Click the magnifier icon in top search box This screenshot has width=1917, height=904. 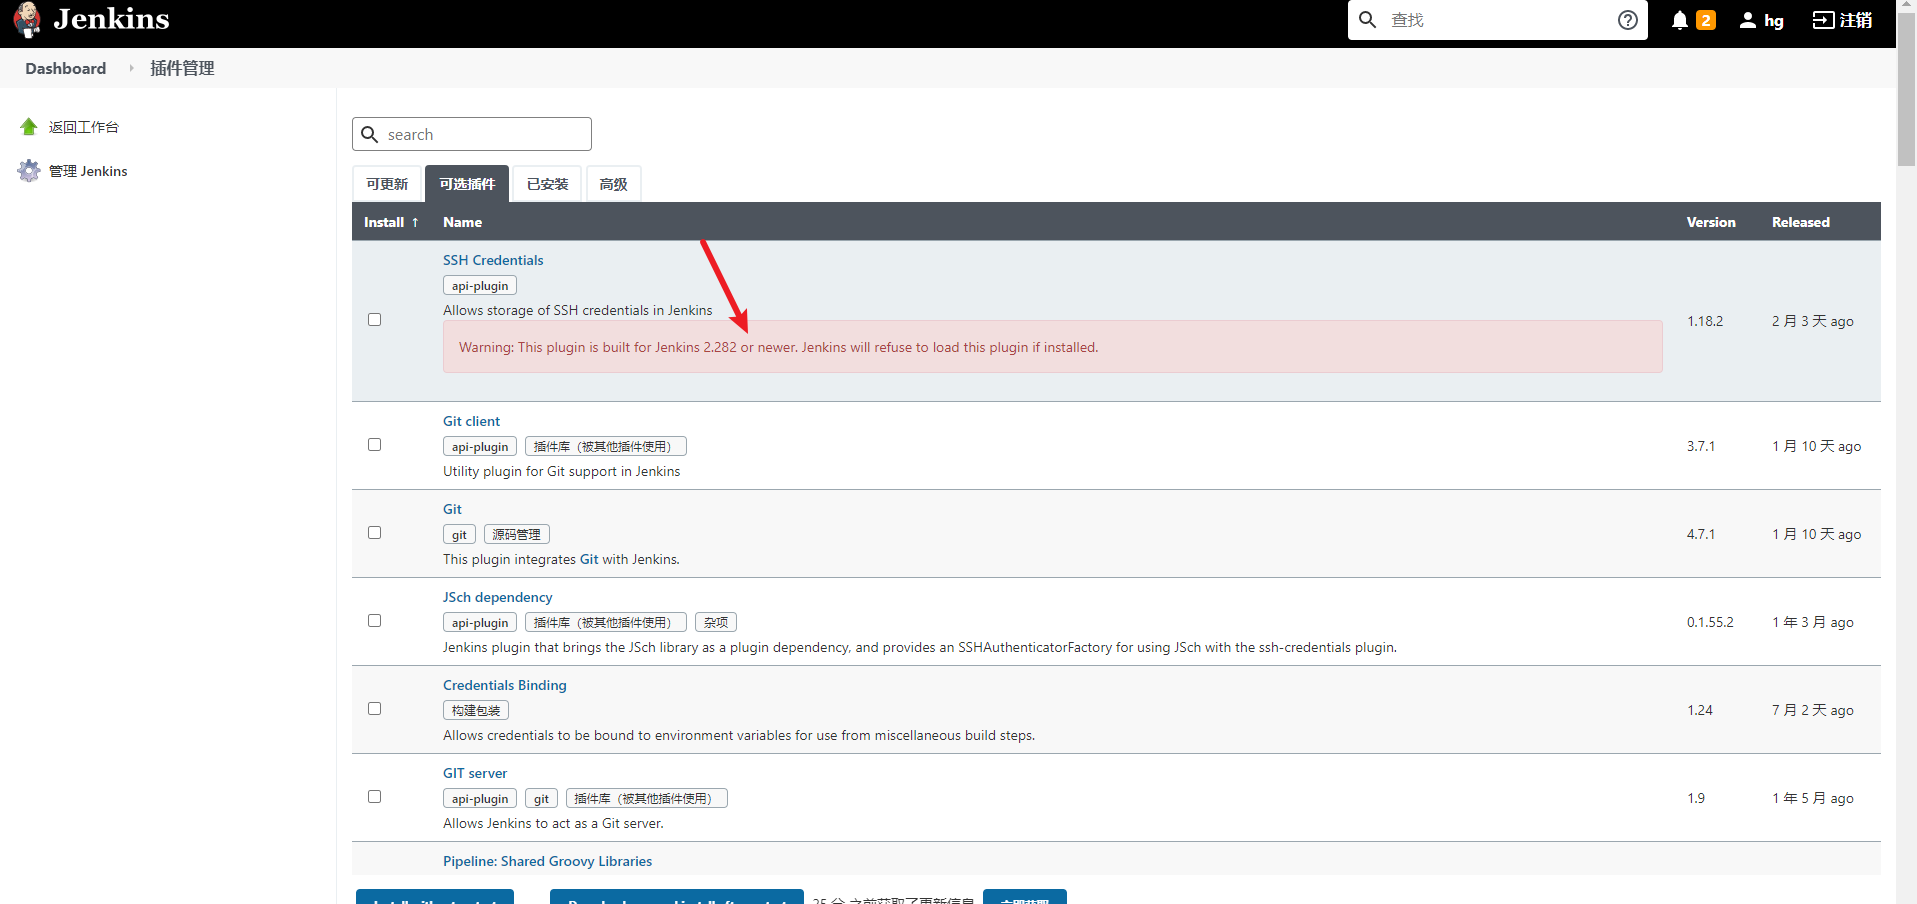[x=1368, y=20]
